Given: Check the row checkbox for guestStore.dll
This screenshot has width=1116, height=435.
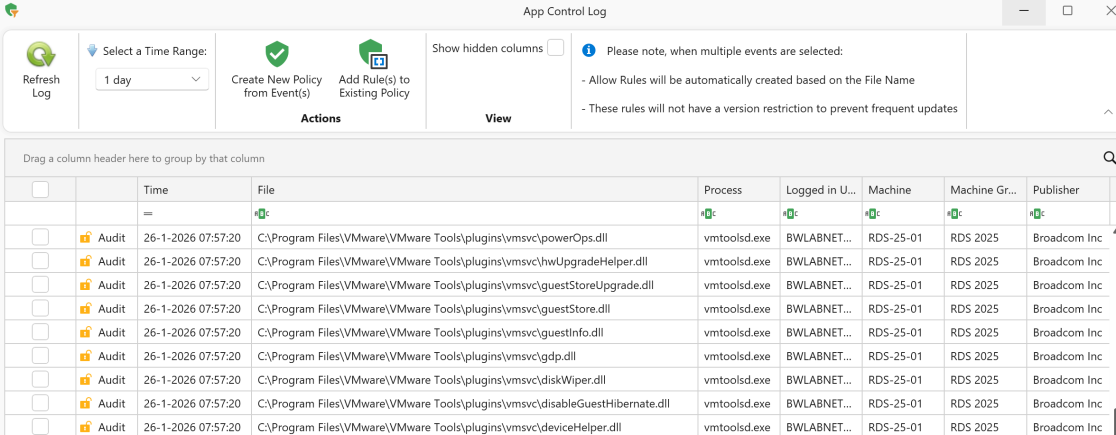Looking at the screenshot, I should (x=41, y=309).
